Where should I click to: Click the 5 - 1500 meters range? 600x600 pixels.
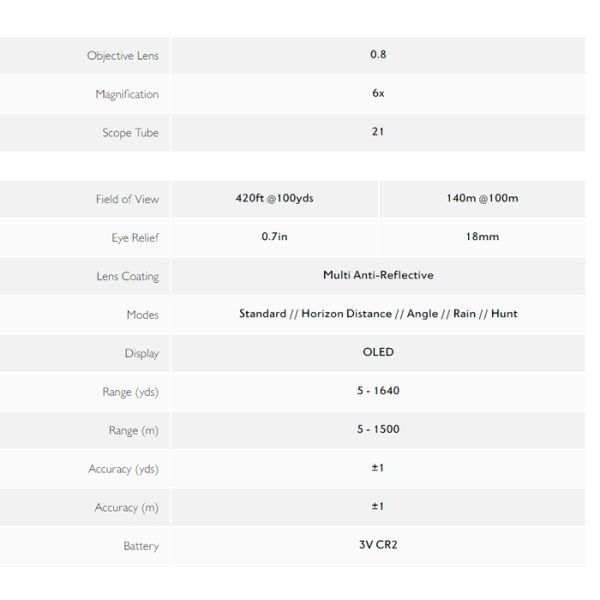[x=378, y=429]
